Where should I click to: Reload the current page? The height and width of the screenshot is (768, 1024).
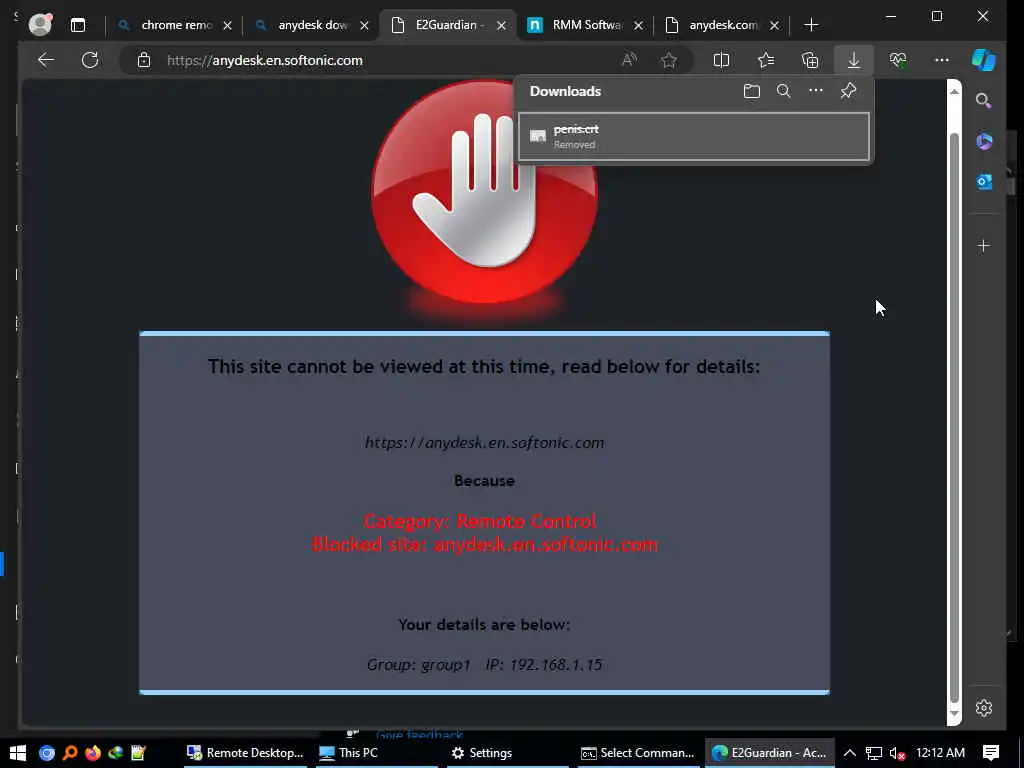point(90,60)
